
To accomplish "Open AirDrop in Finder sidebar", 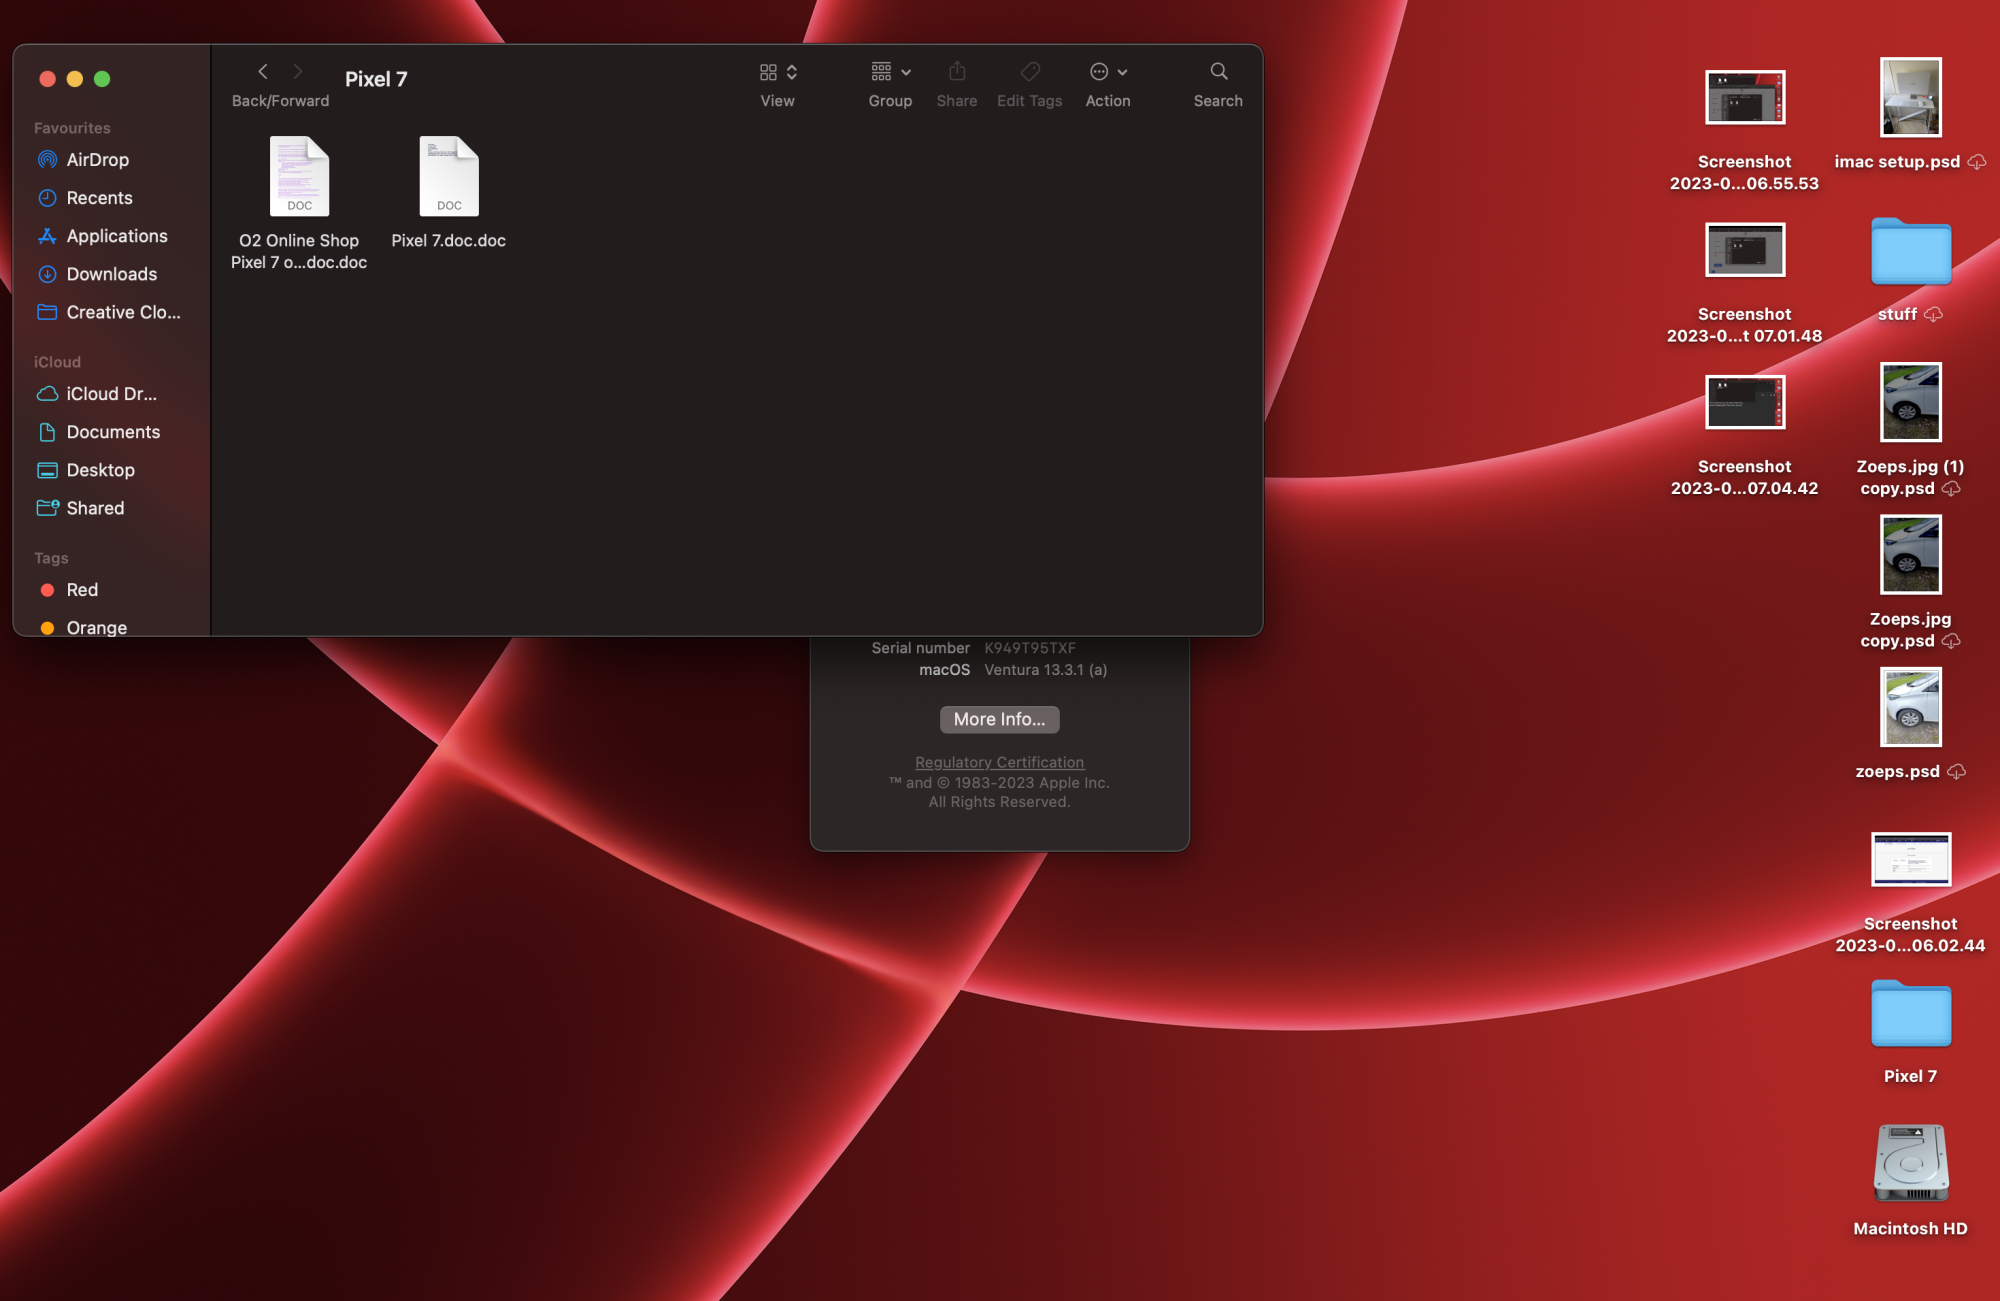I will [x=96, y=160].
